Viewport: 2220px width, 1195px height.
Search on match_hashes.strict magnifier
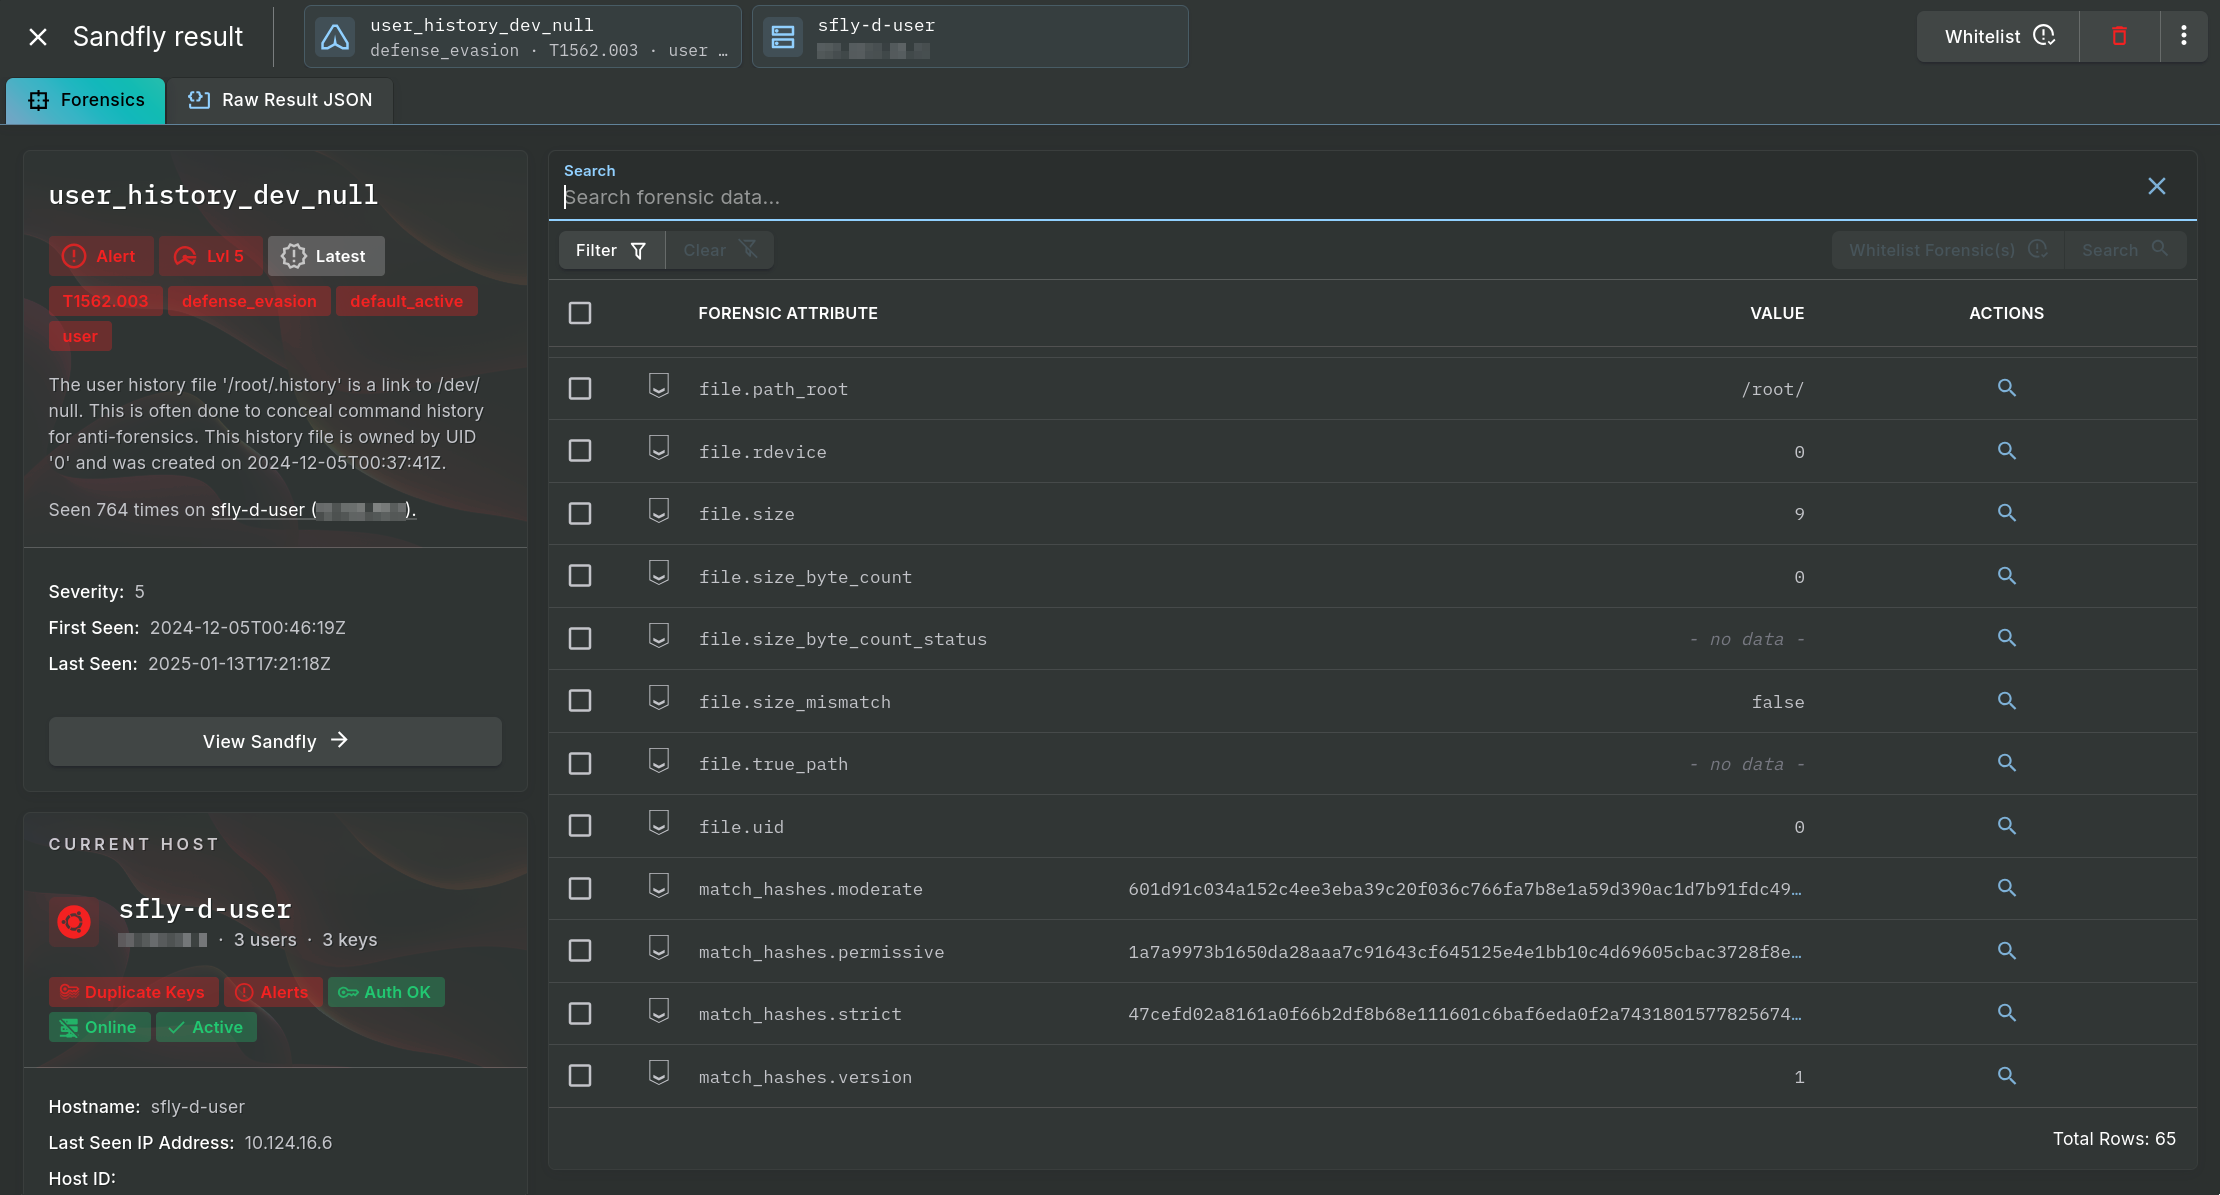tap(2006, 1013)
